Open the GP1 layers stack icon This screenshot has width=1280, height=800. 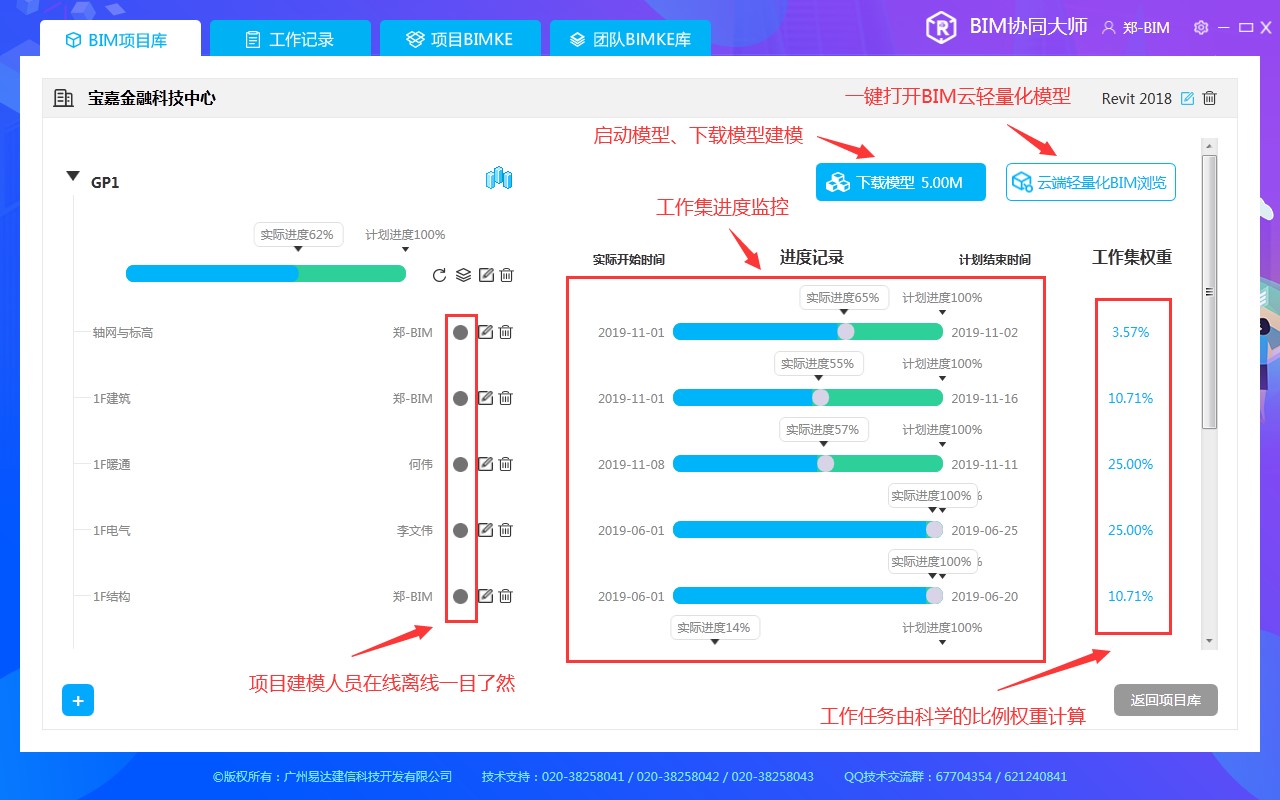click(463, 275)
